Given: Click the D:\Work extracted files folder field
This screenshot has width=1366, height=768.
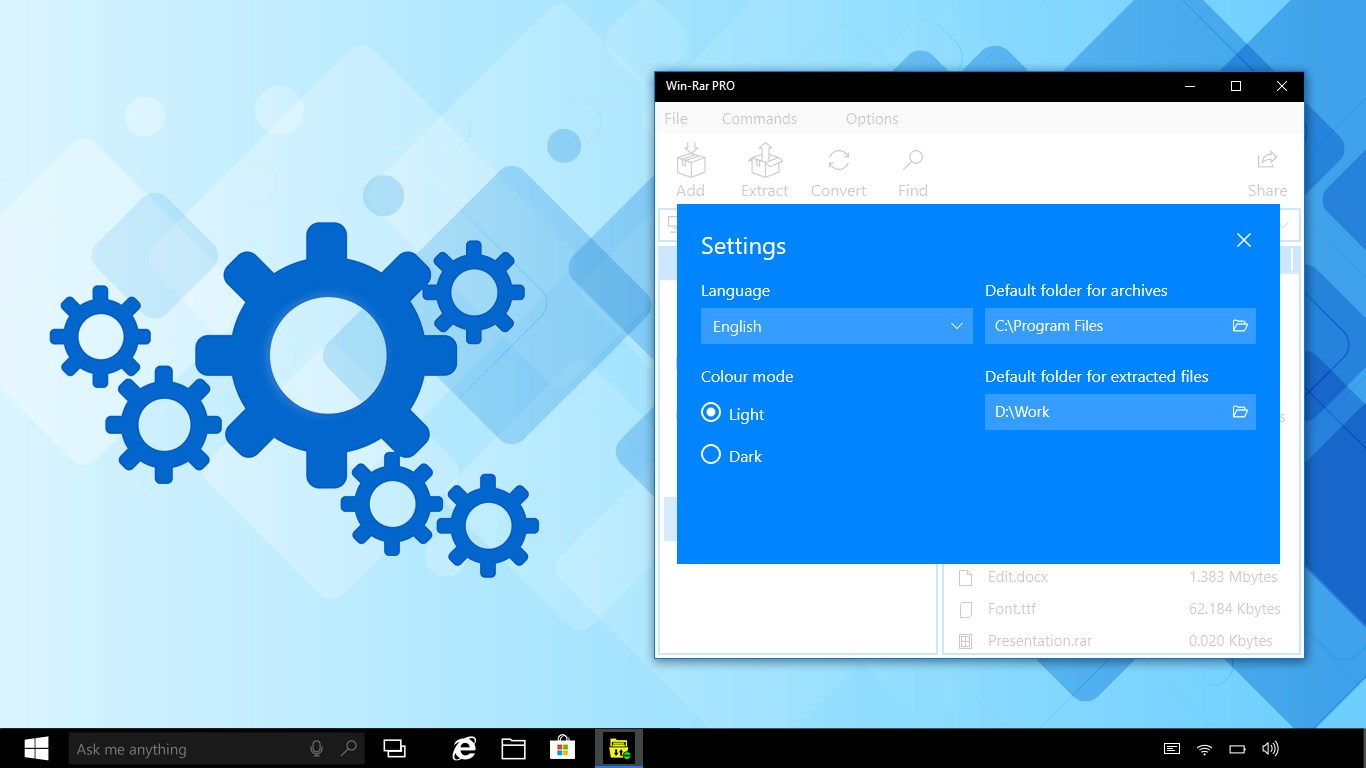Looking at the screenshot, I should 1120,412.
